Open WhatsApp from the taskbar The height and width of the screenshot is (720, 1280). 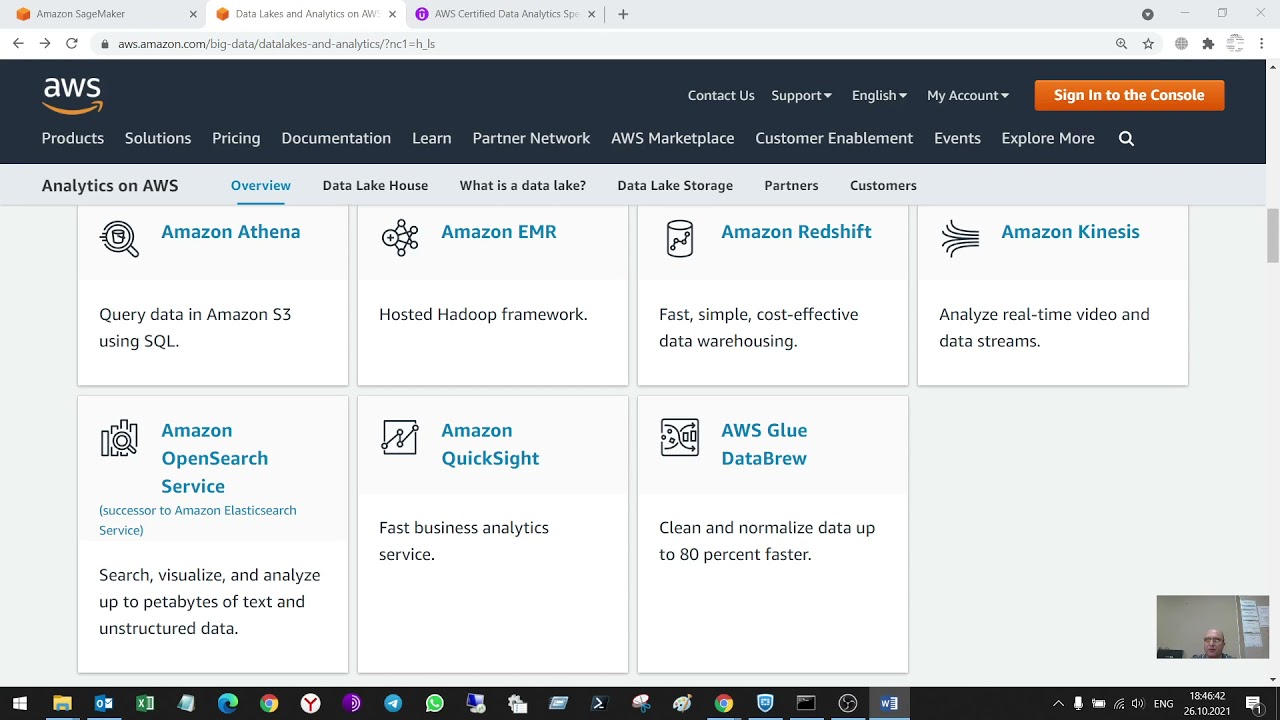point(434,703)
